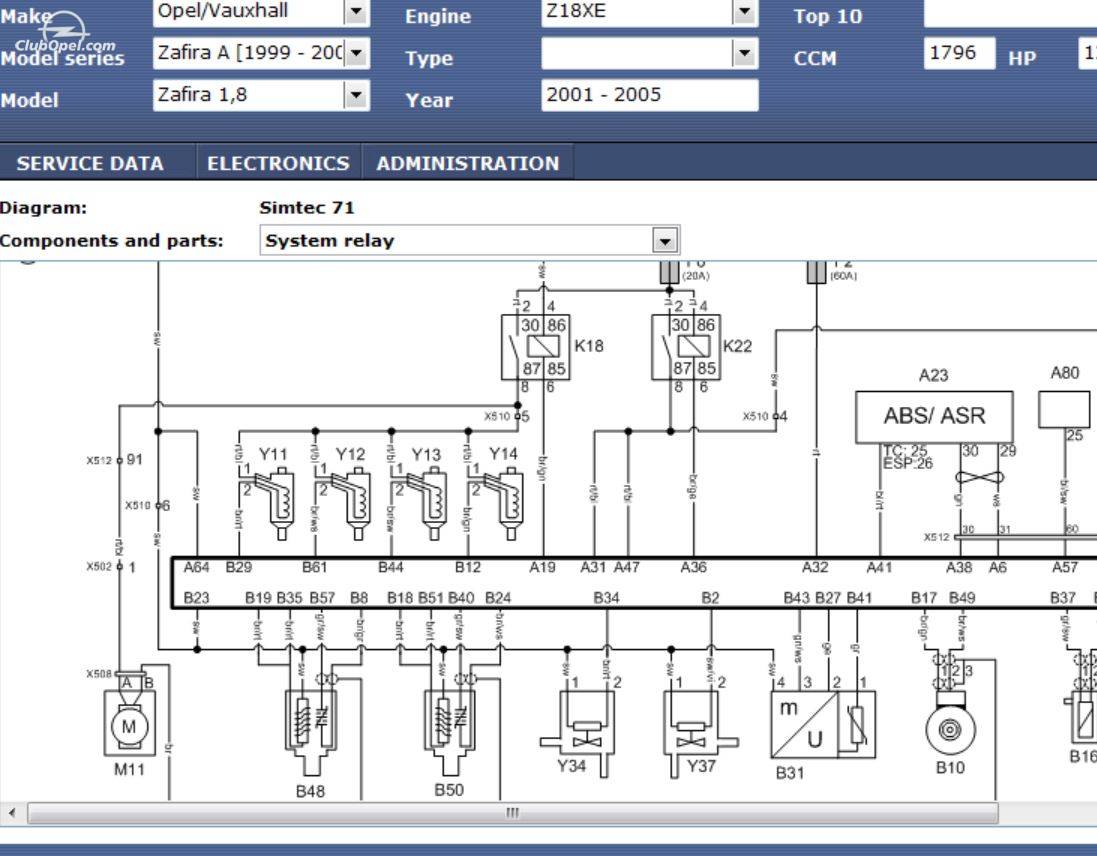1097x856 pixels.
Task: Select the K22 relay symbol
Action: click(x=686, y=347)
